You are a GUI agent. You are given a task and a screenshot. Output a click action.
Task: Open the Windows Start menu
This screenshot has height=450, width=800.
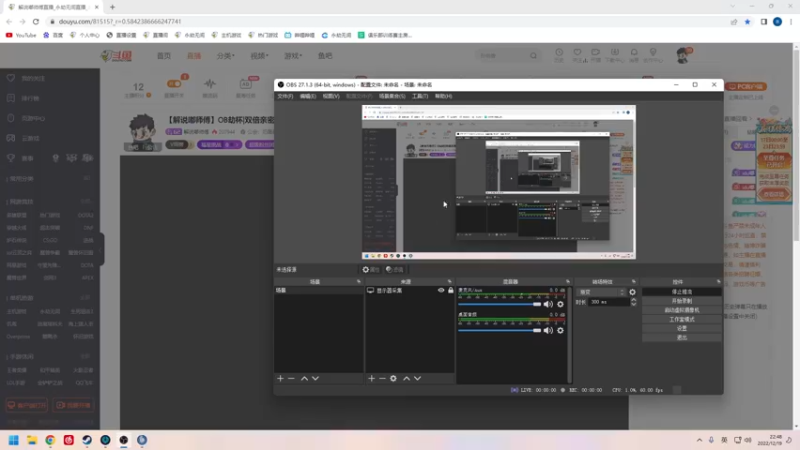tap(14, 440)
